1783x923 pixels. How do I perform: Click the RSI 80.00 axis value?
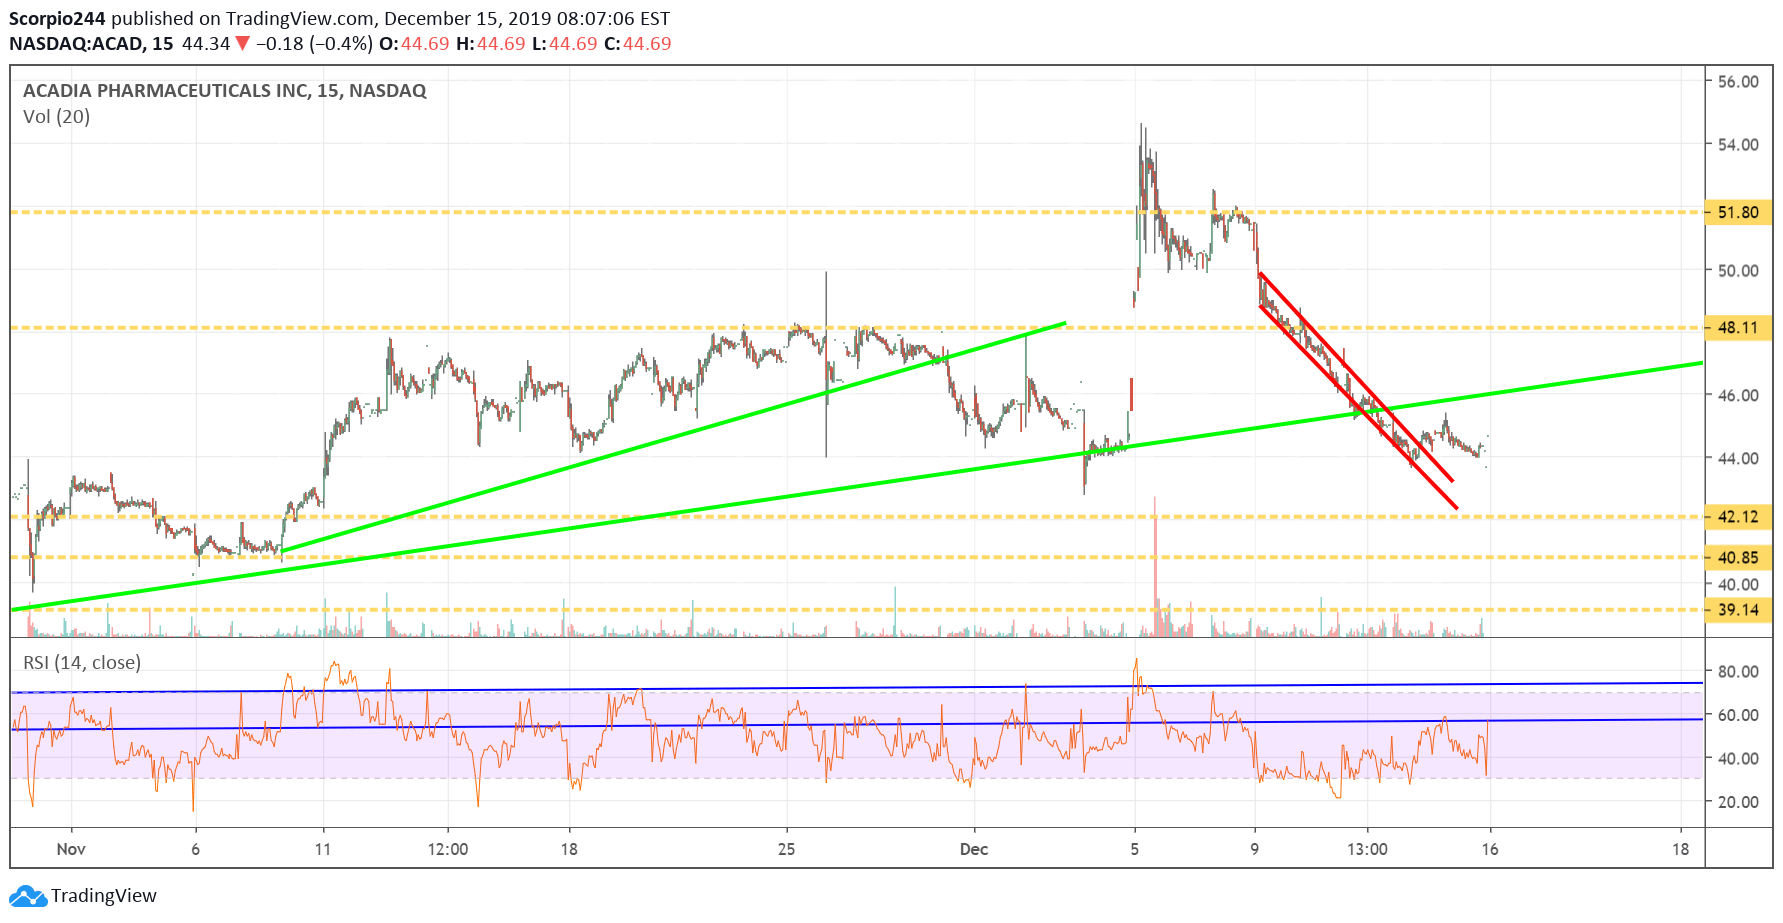tap(1738, 672)
